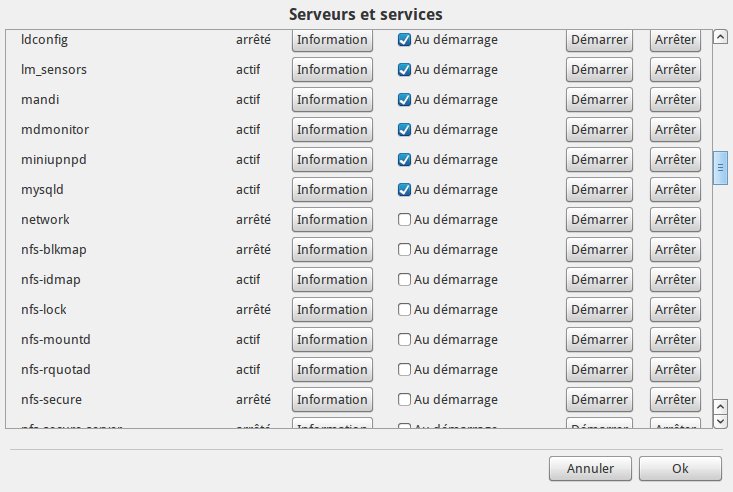Image resolution: width=733 pixels, height=492 pixels.
Task: Start the network service with Démarrer
Action: tap(599, 220)
